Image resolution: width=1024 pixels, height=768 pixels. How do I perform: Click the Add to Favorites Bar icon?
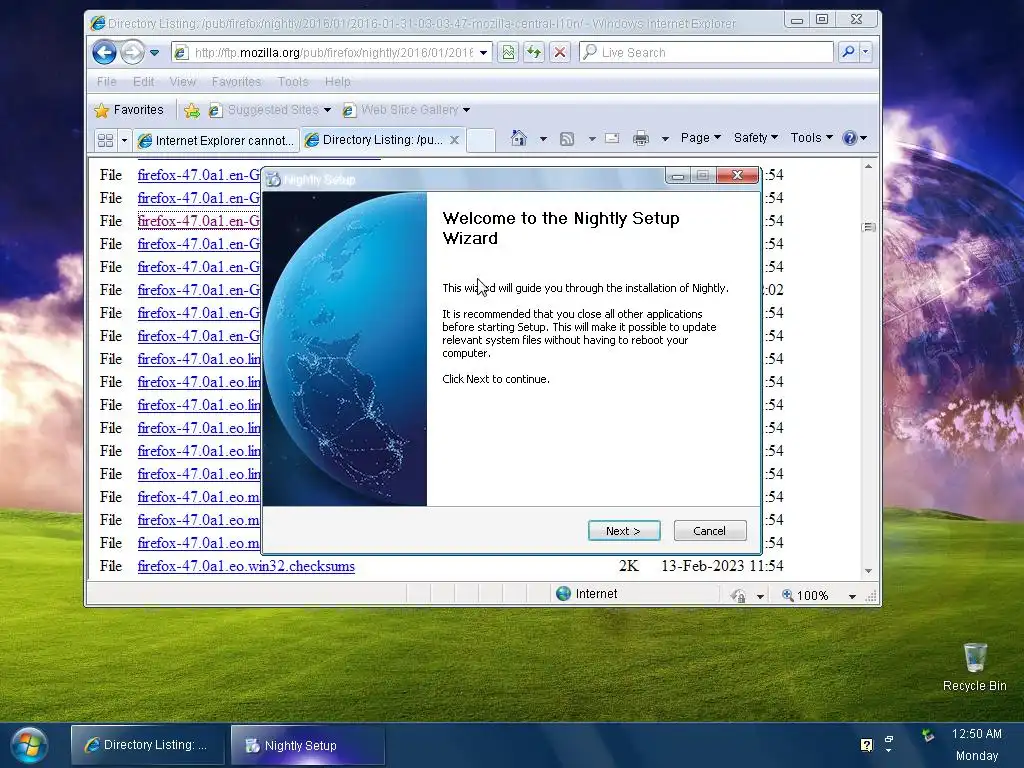(192, 110)
